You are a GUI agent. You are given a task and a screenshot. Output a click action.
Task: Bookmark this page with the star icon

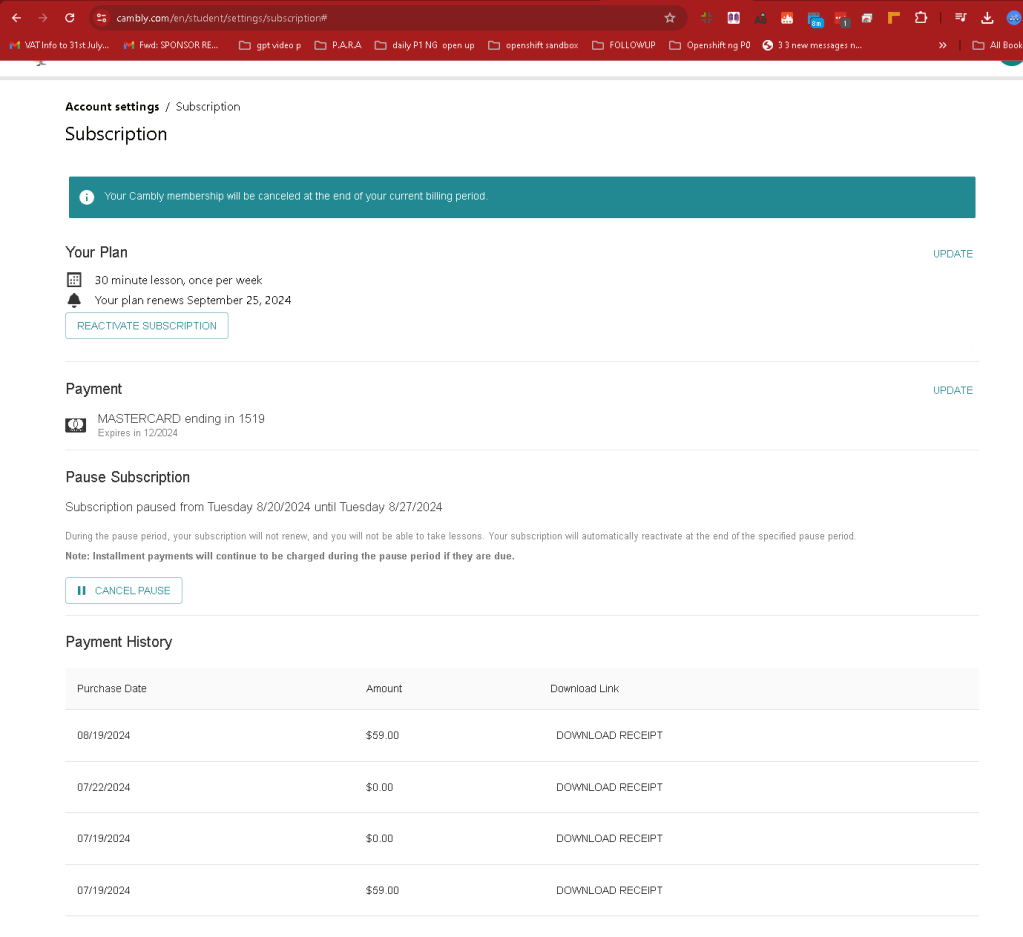click(x=669, y=18)
